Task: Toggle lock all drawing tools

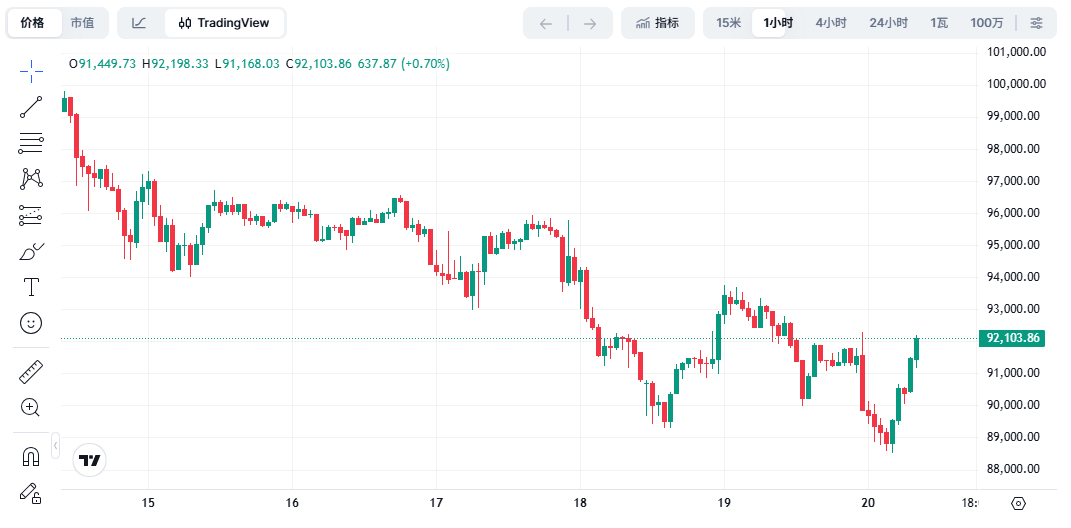Action: point(31,492)
